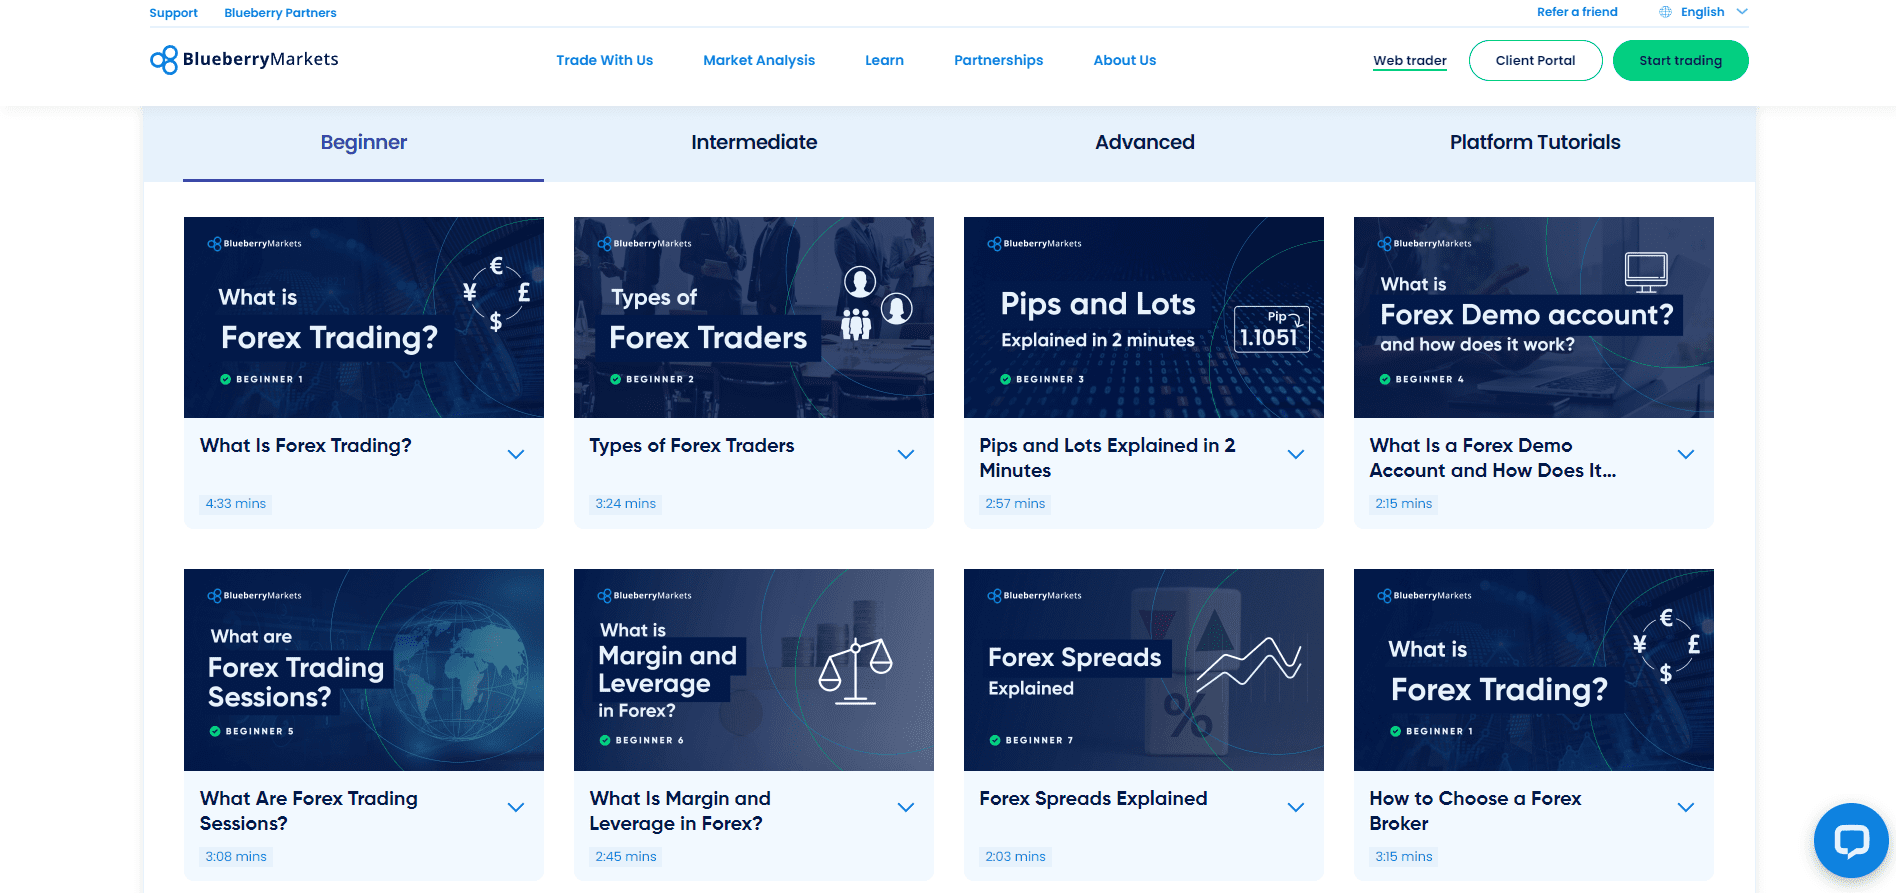1896x893 pixels.
Task: Open the Forex Trading Sessions video thumbnail
Action: click(x=364, y=670)
